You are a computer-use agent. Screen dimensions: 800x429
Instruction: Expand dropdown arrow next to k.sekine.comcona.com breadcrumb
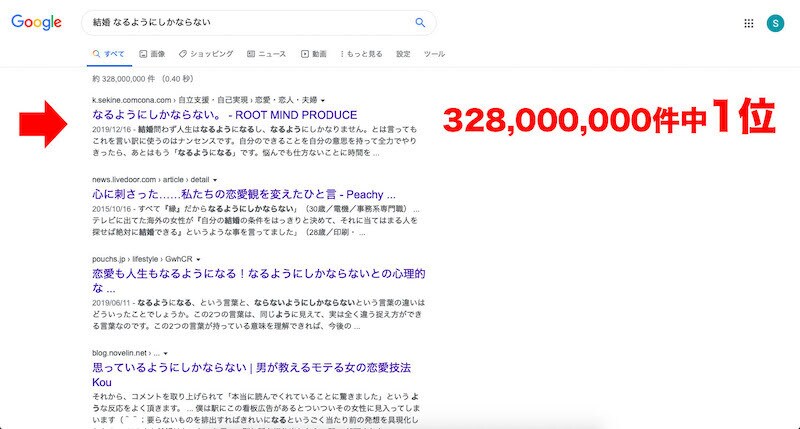[323, 100]
